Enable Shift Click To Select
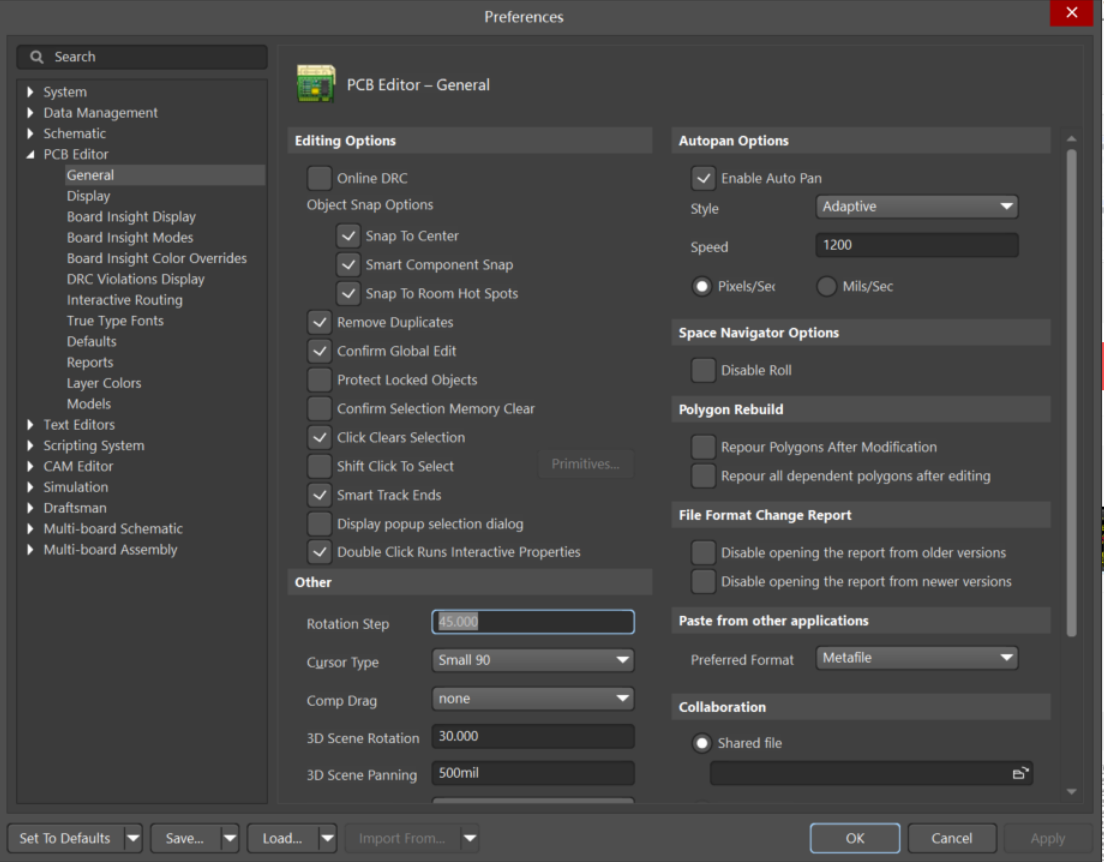Screen dimensions: 1104x862 pos(319,466)
